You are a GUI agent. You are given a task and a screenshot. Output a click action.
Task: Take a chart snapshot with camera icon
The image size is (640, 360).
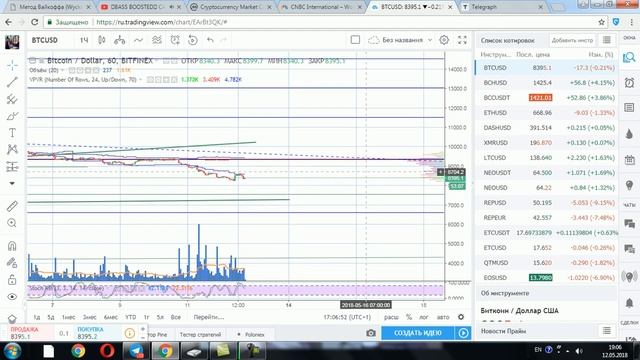[371, 333]
